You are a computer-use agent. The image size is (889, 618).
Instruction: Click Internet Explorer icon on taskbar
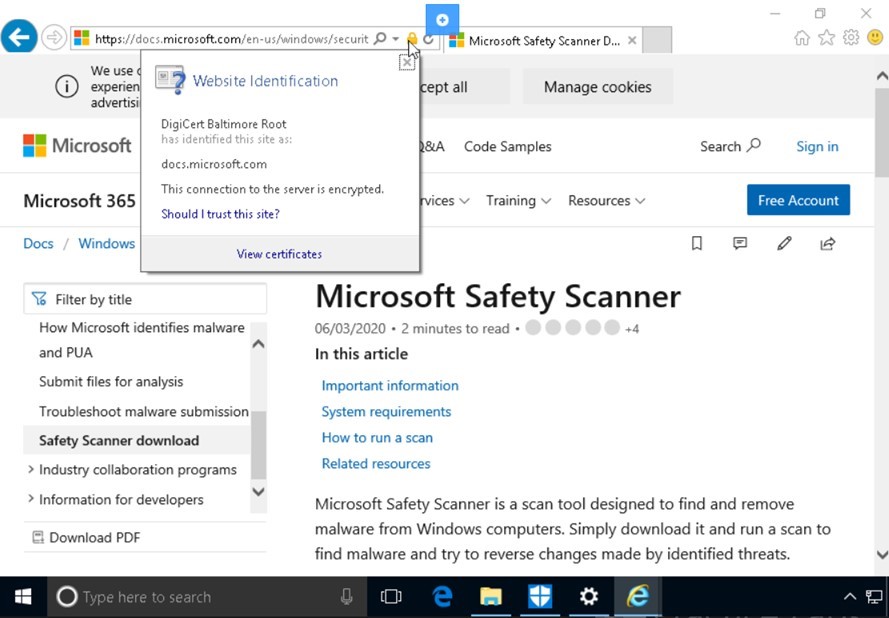click(x=638, y=596)
